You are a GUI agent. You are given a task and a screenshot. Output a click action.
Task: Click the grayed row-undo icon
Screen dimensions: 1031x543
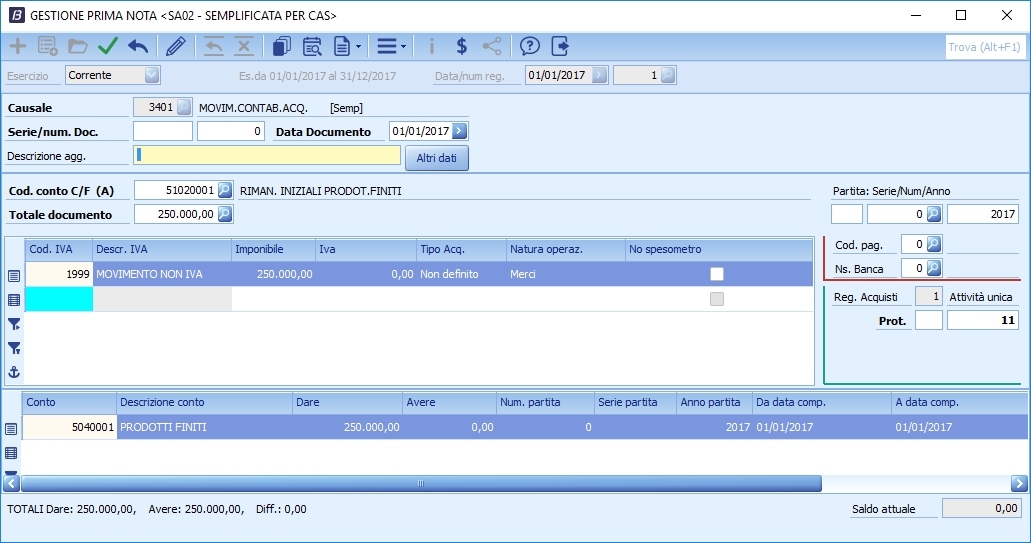214,46
